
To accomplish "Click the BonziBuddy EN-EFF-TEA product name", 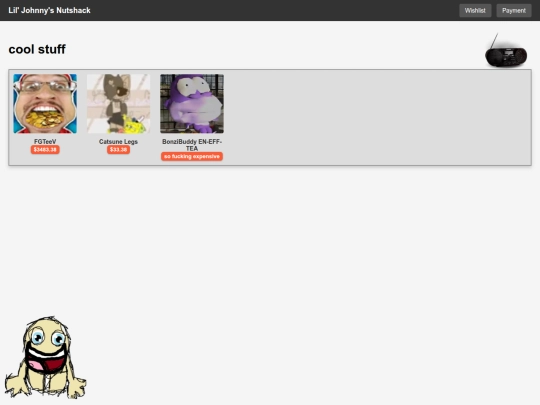I will [192, 145].
